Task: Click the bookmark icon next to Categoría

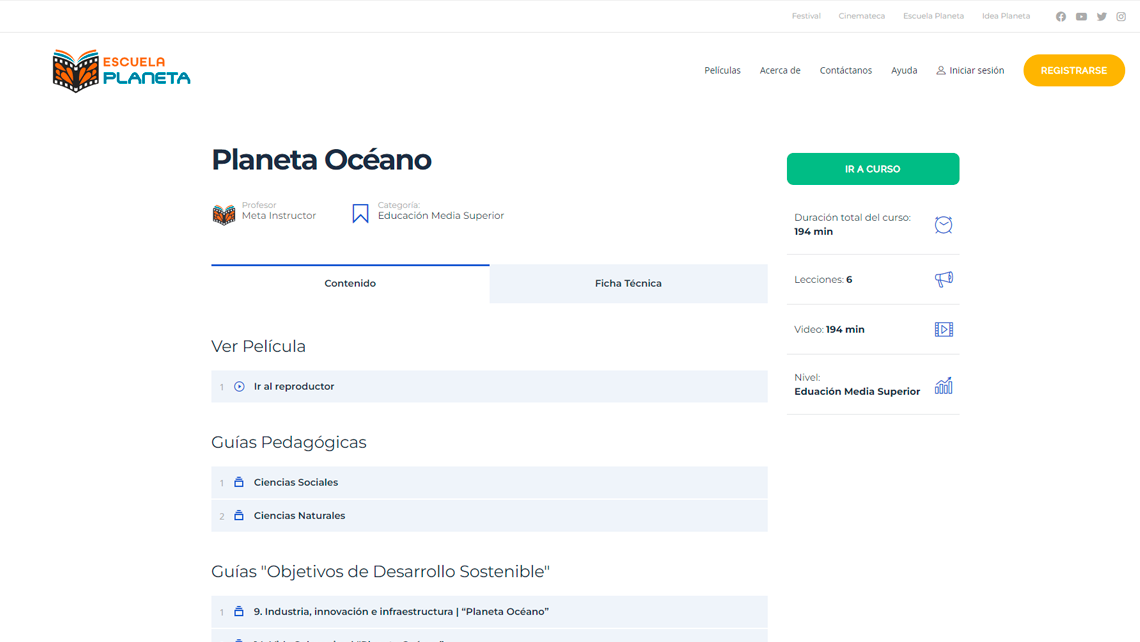Action: (x=360, y=214)
